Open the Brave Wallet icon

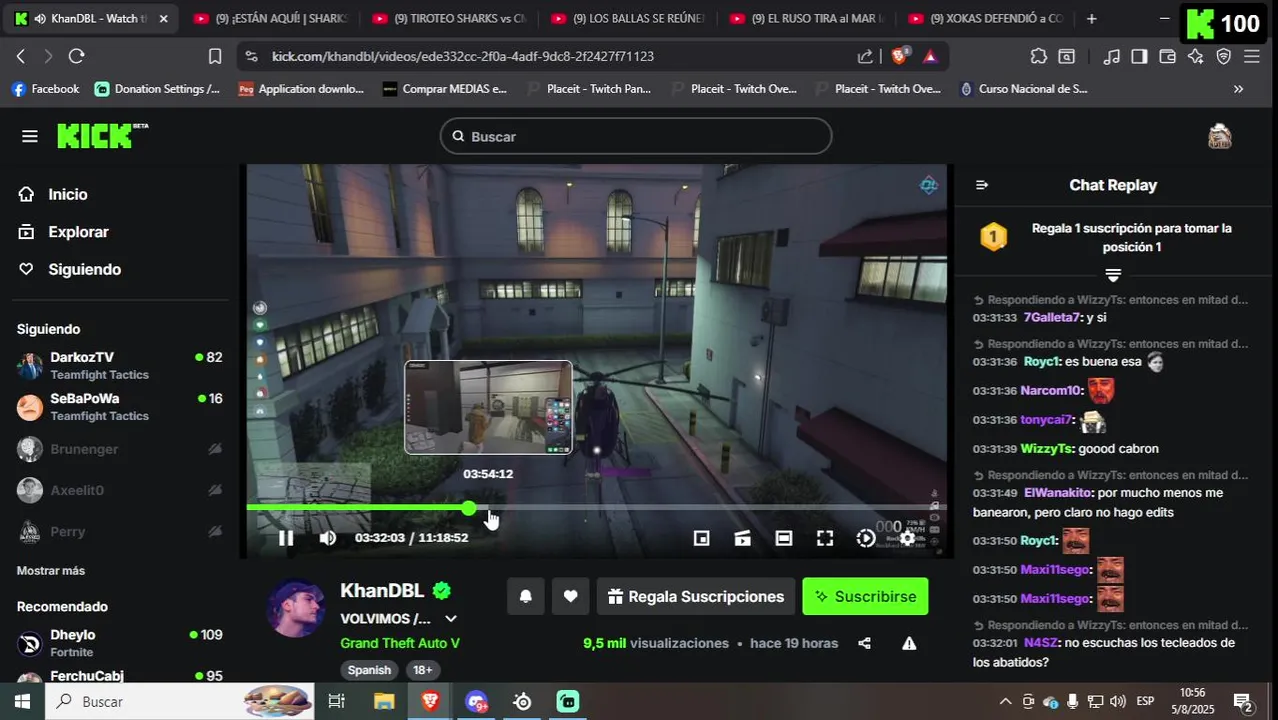(x=1167, y=57)
